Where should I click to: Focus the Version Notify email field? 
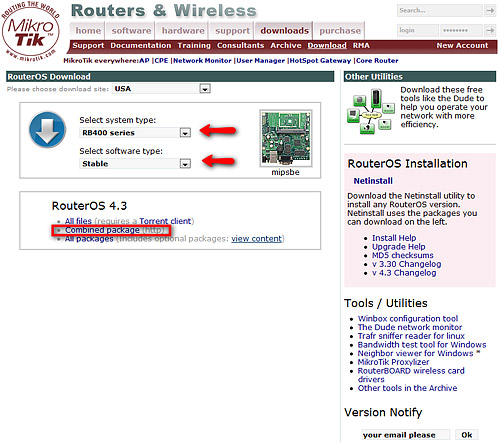point(406,435)
